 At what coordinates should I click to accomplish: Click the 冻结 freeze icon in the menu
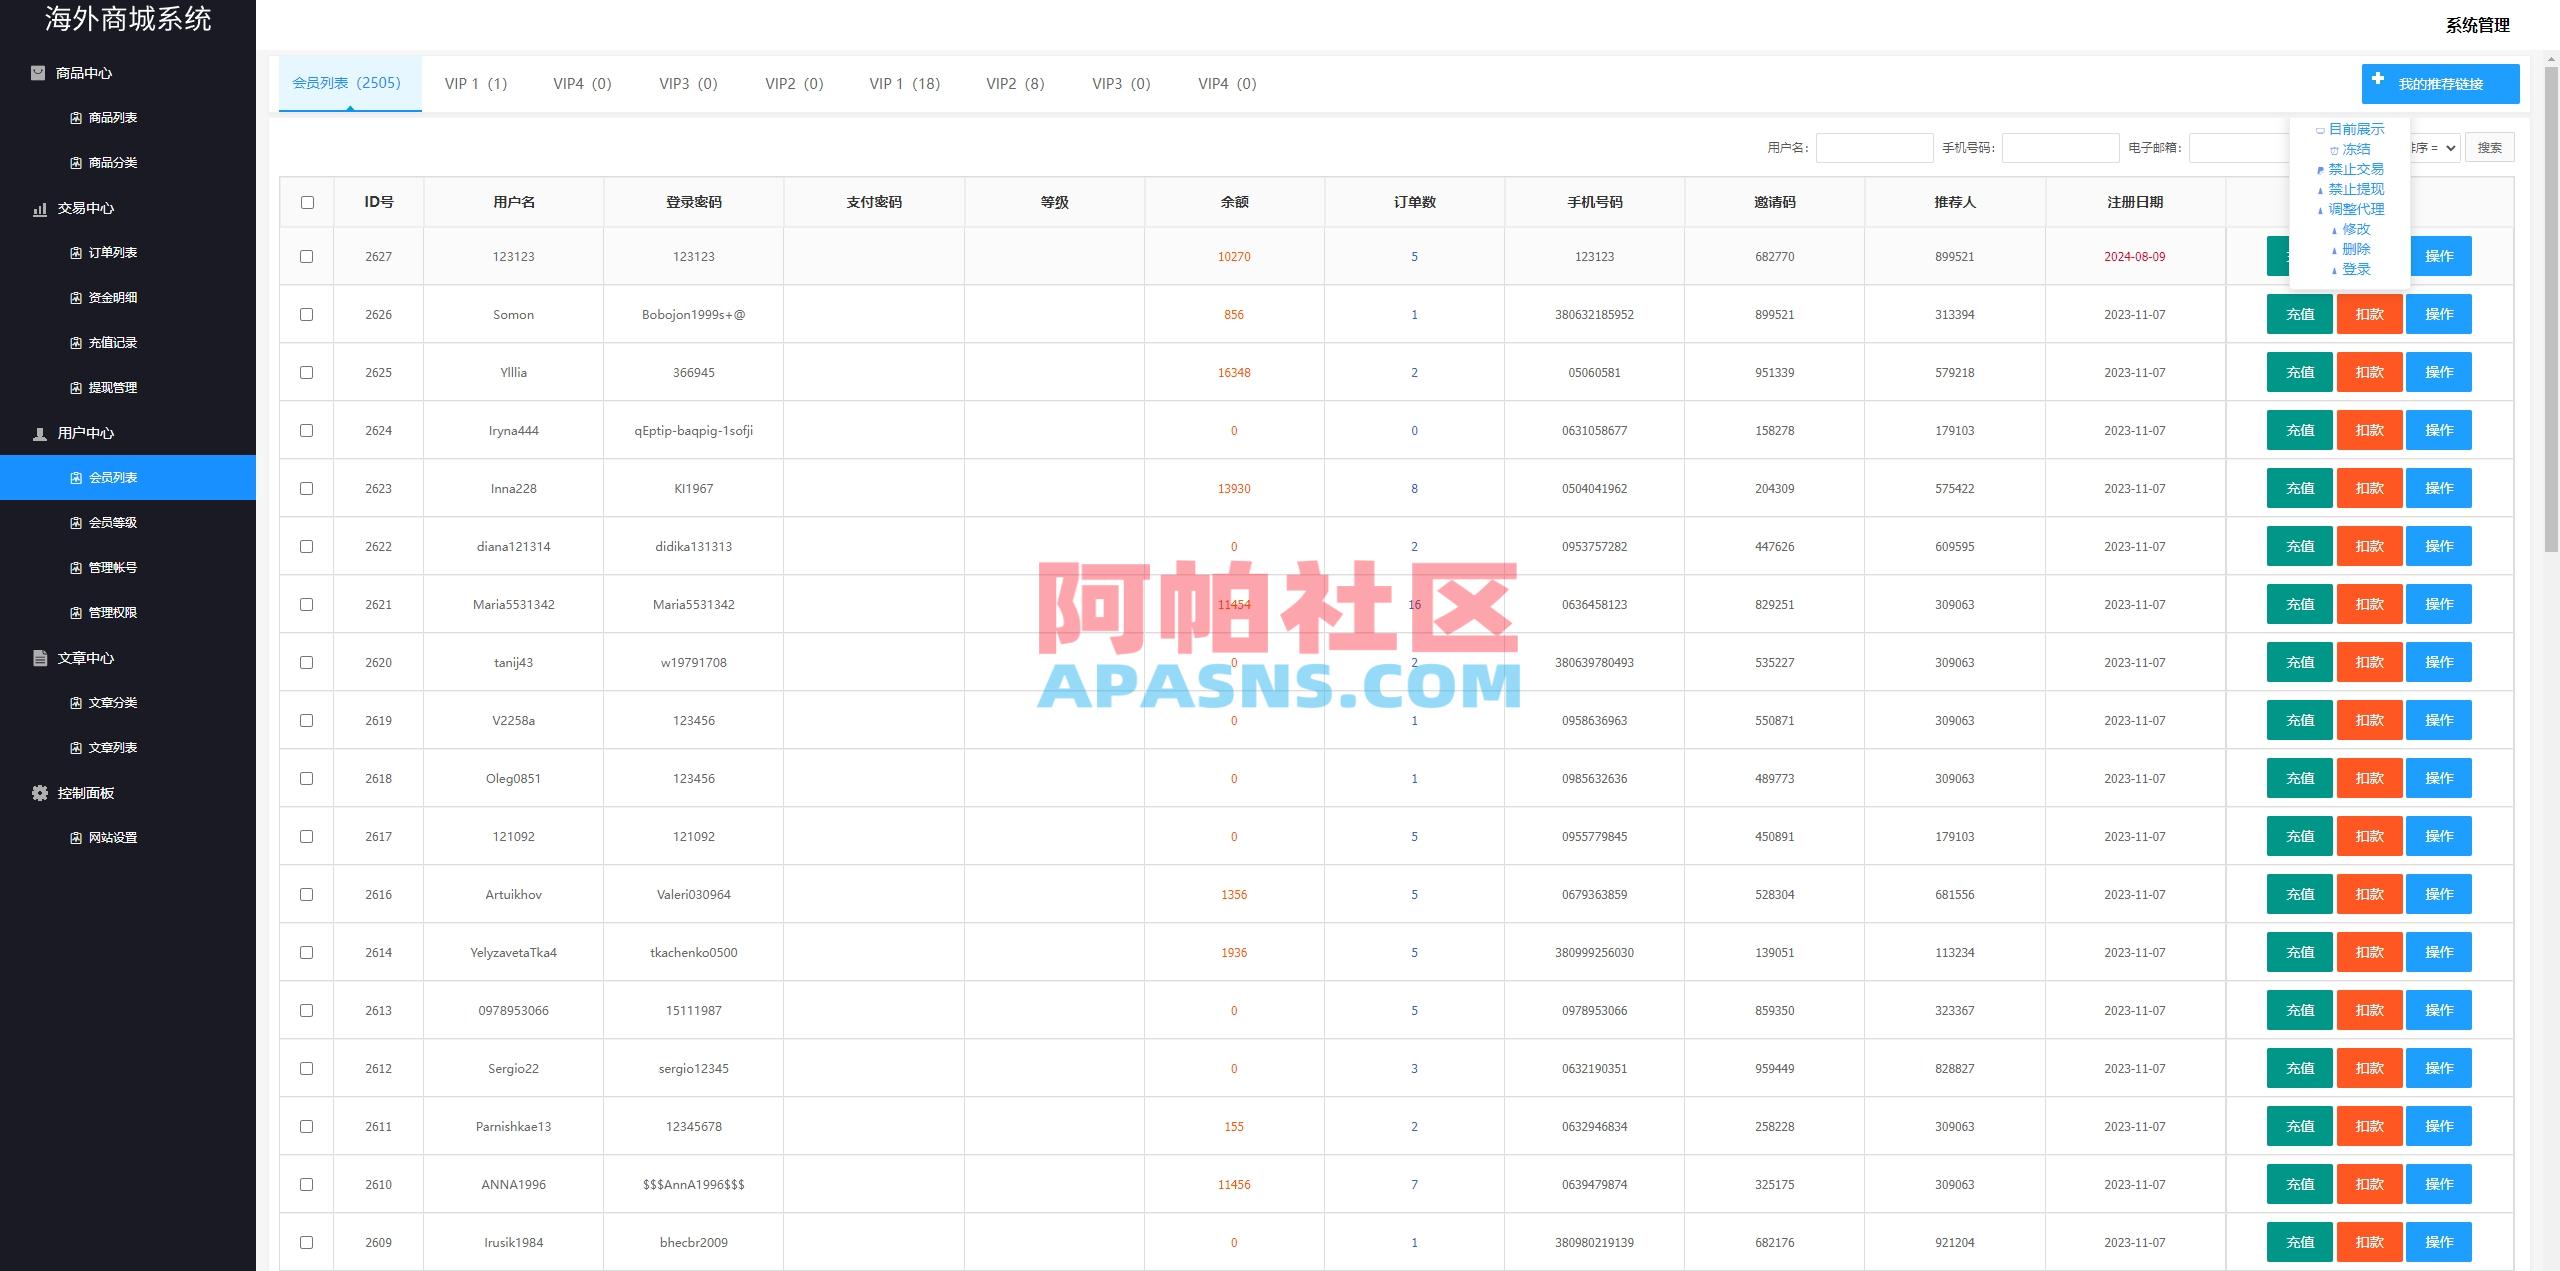tap(2334, 148)
